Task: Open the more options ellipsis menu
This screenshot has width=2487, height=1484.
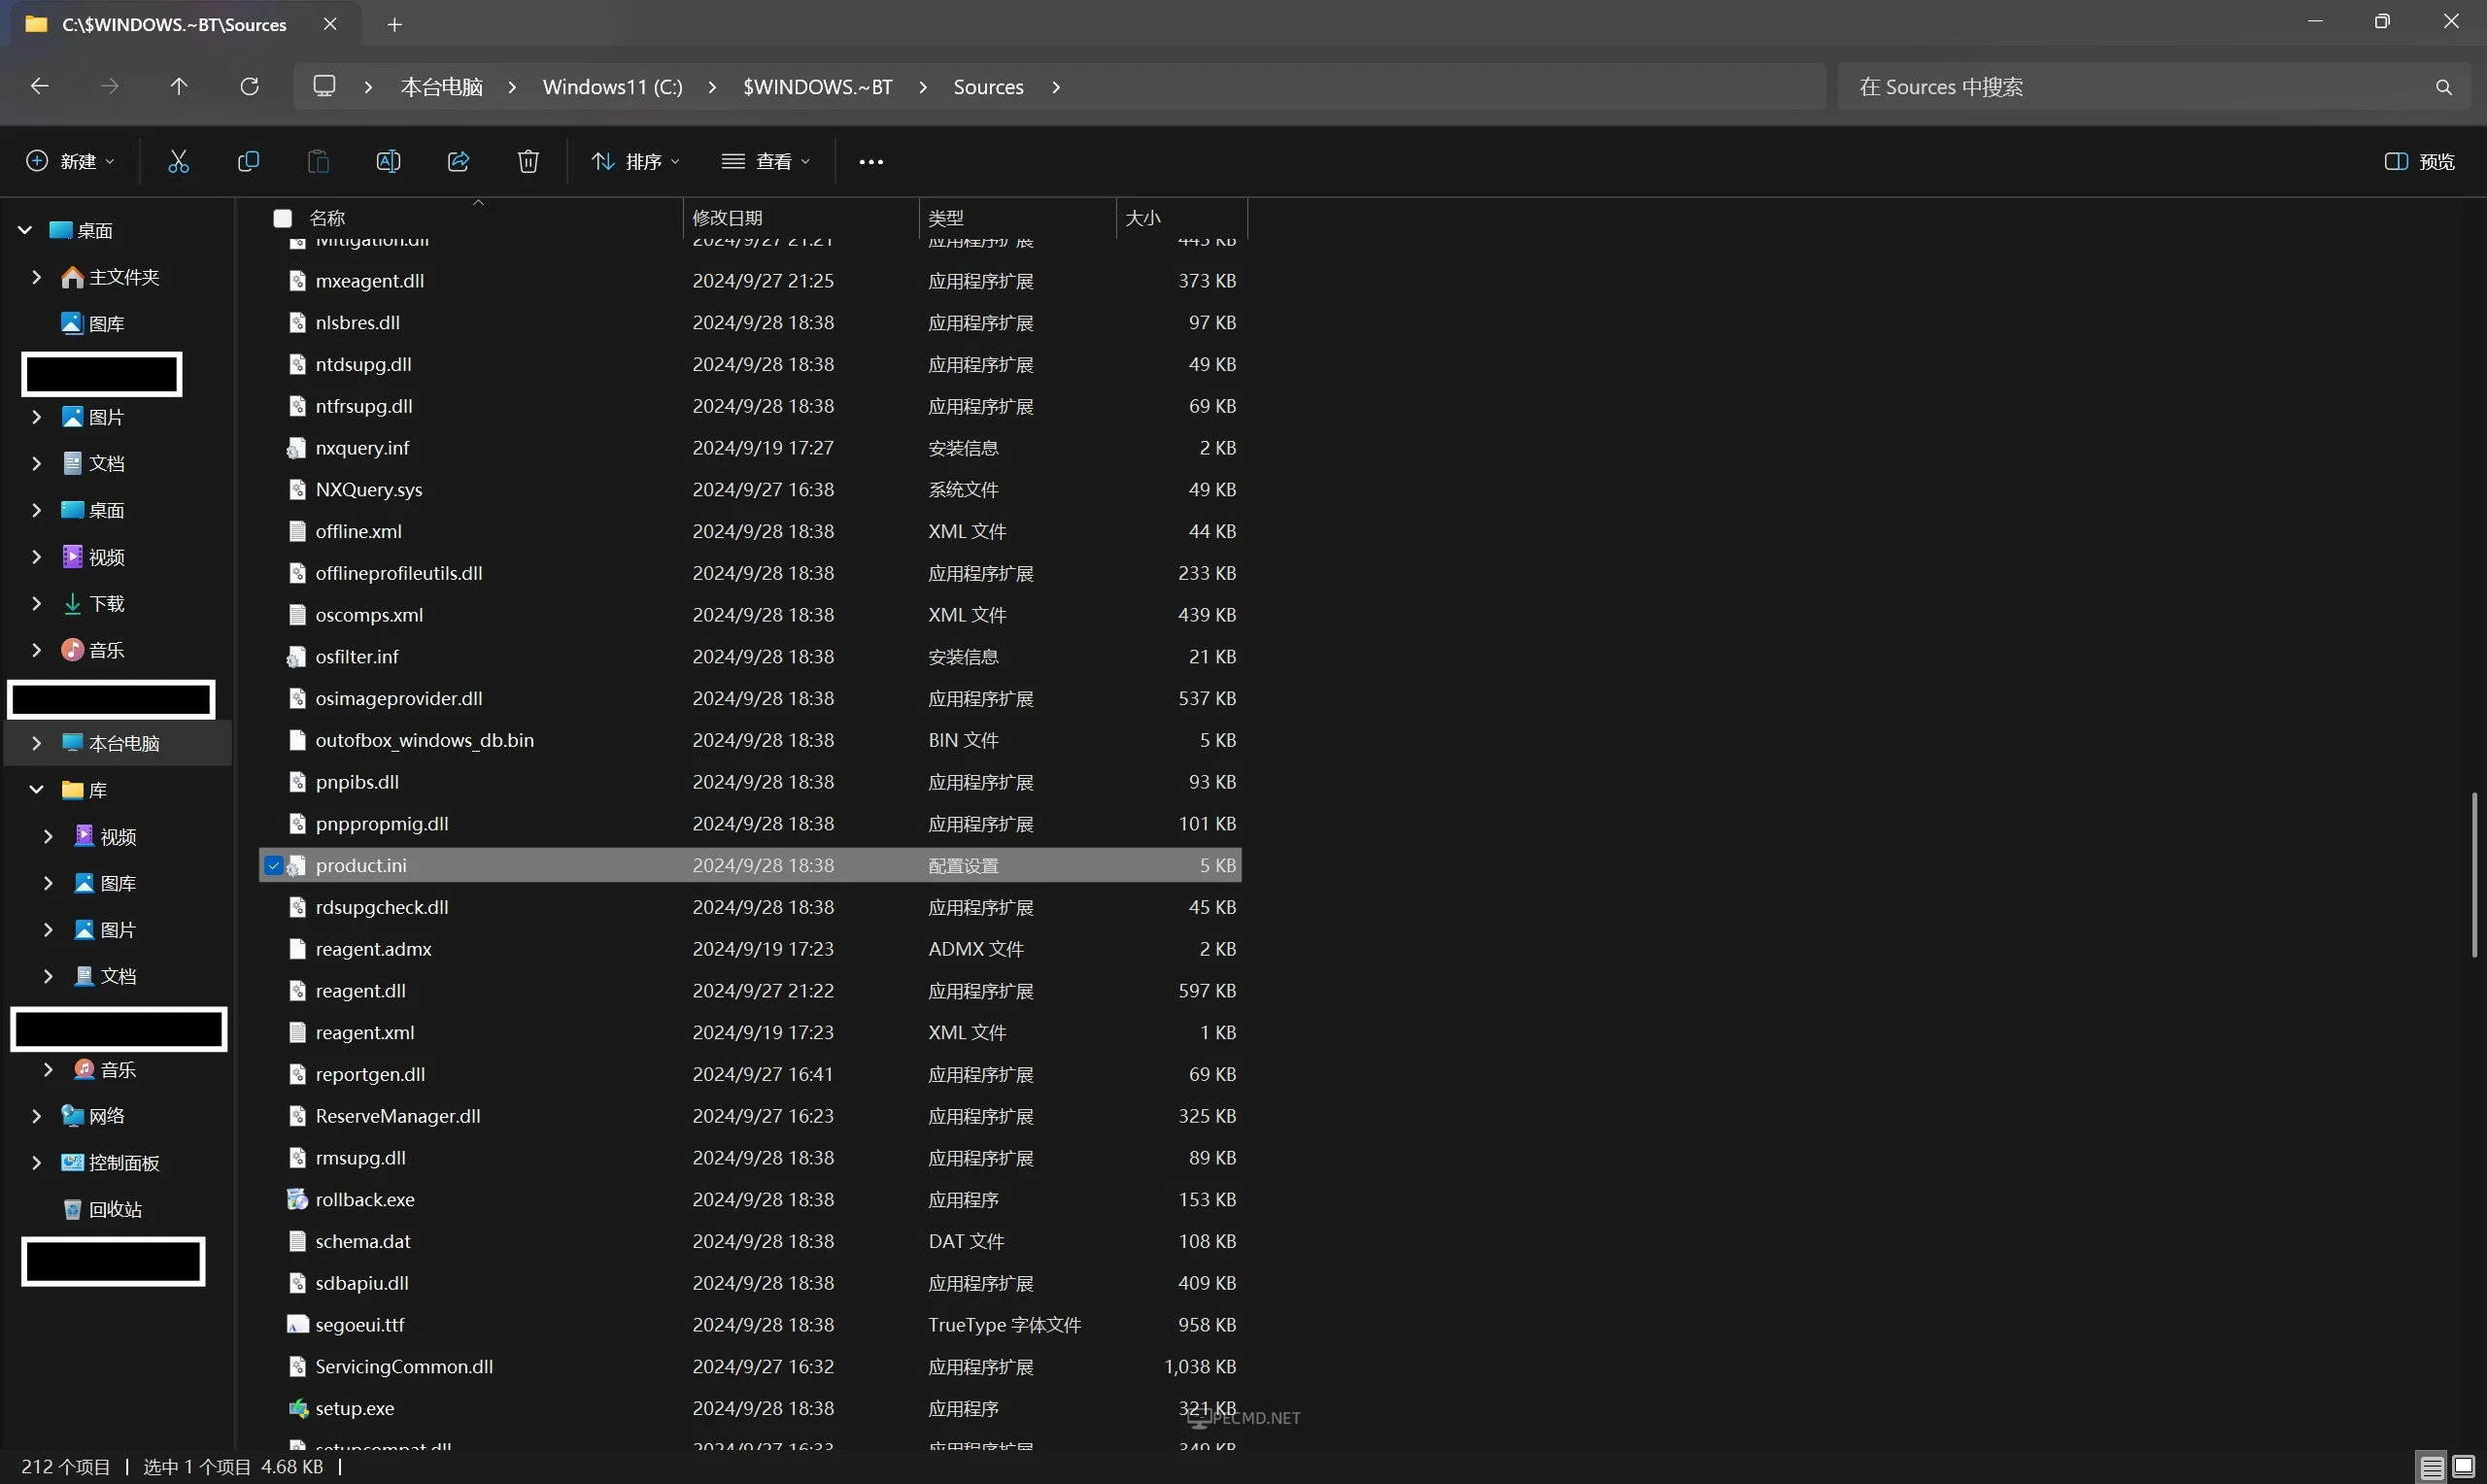Action: [x=871, y=162]
